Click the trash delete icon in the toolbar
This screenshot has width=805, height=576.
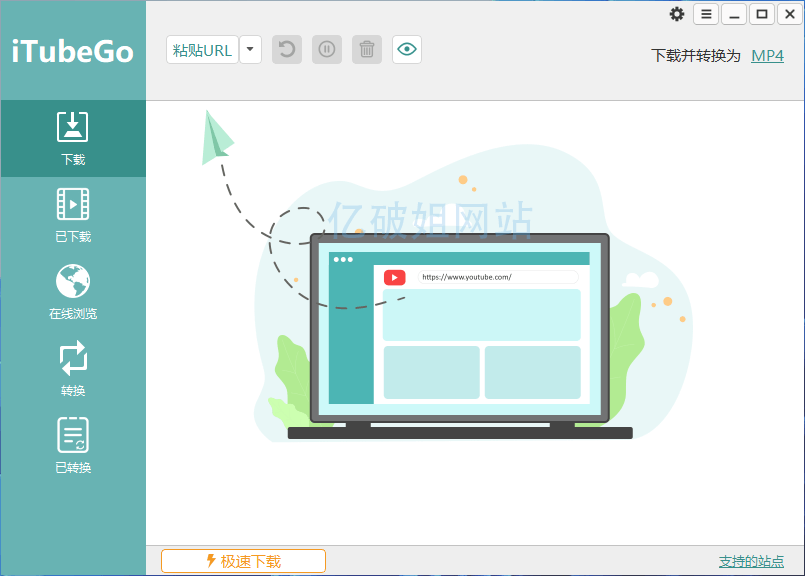367,50
